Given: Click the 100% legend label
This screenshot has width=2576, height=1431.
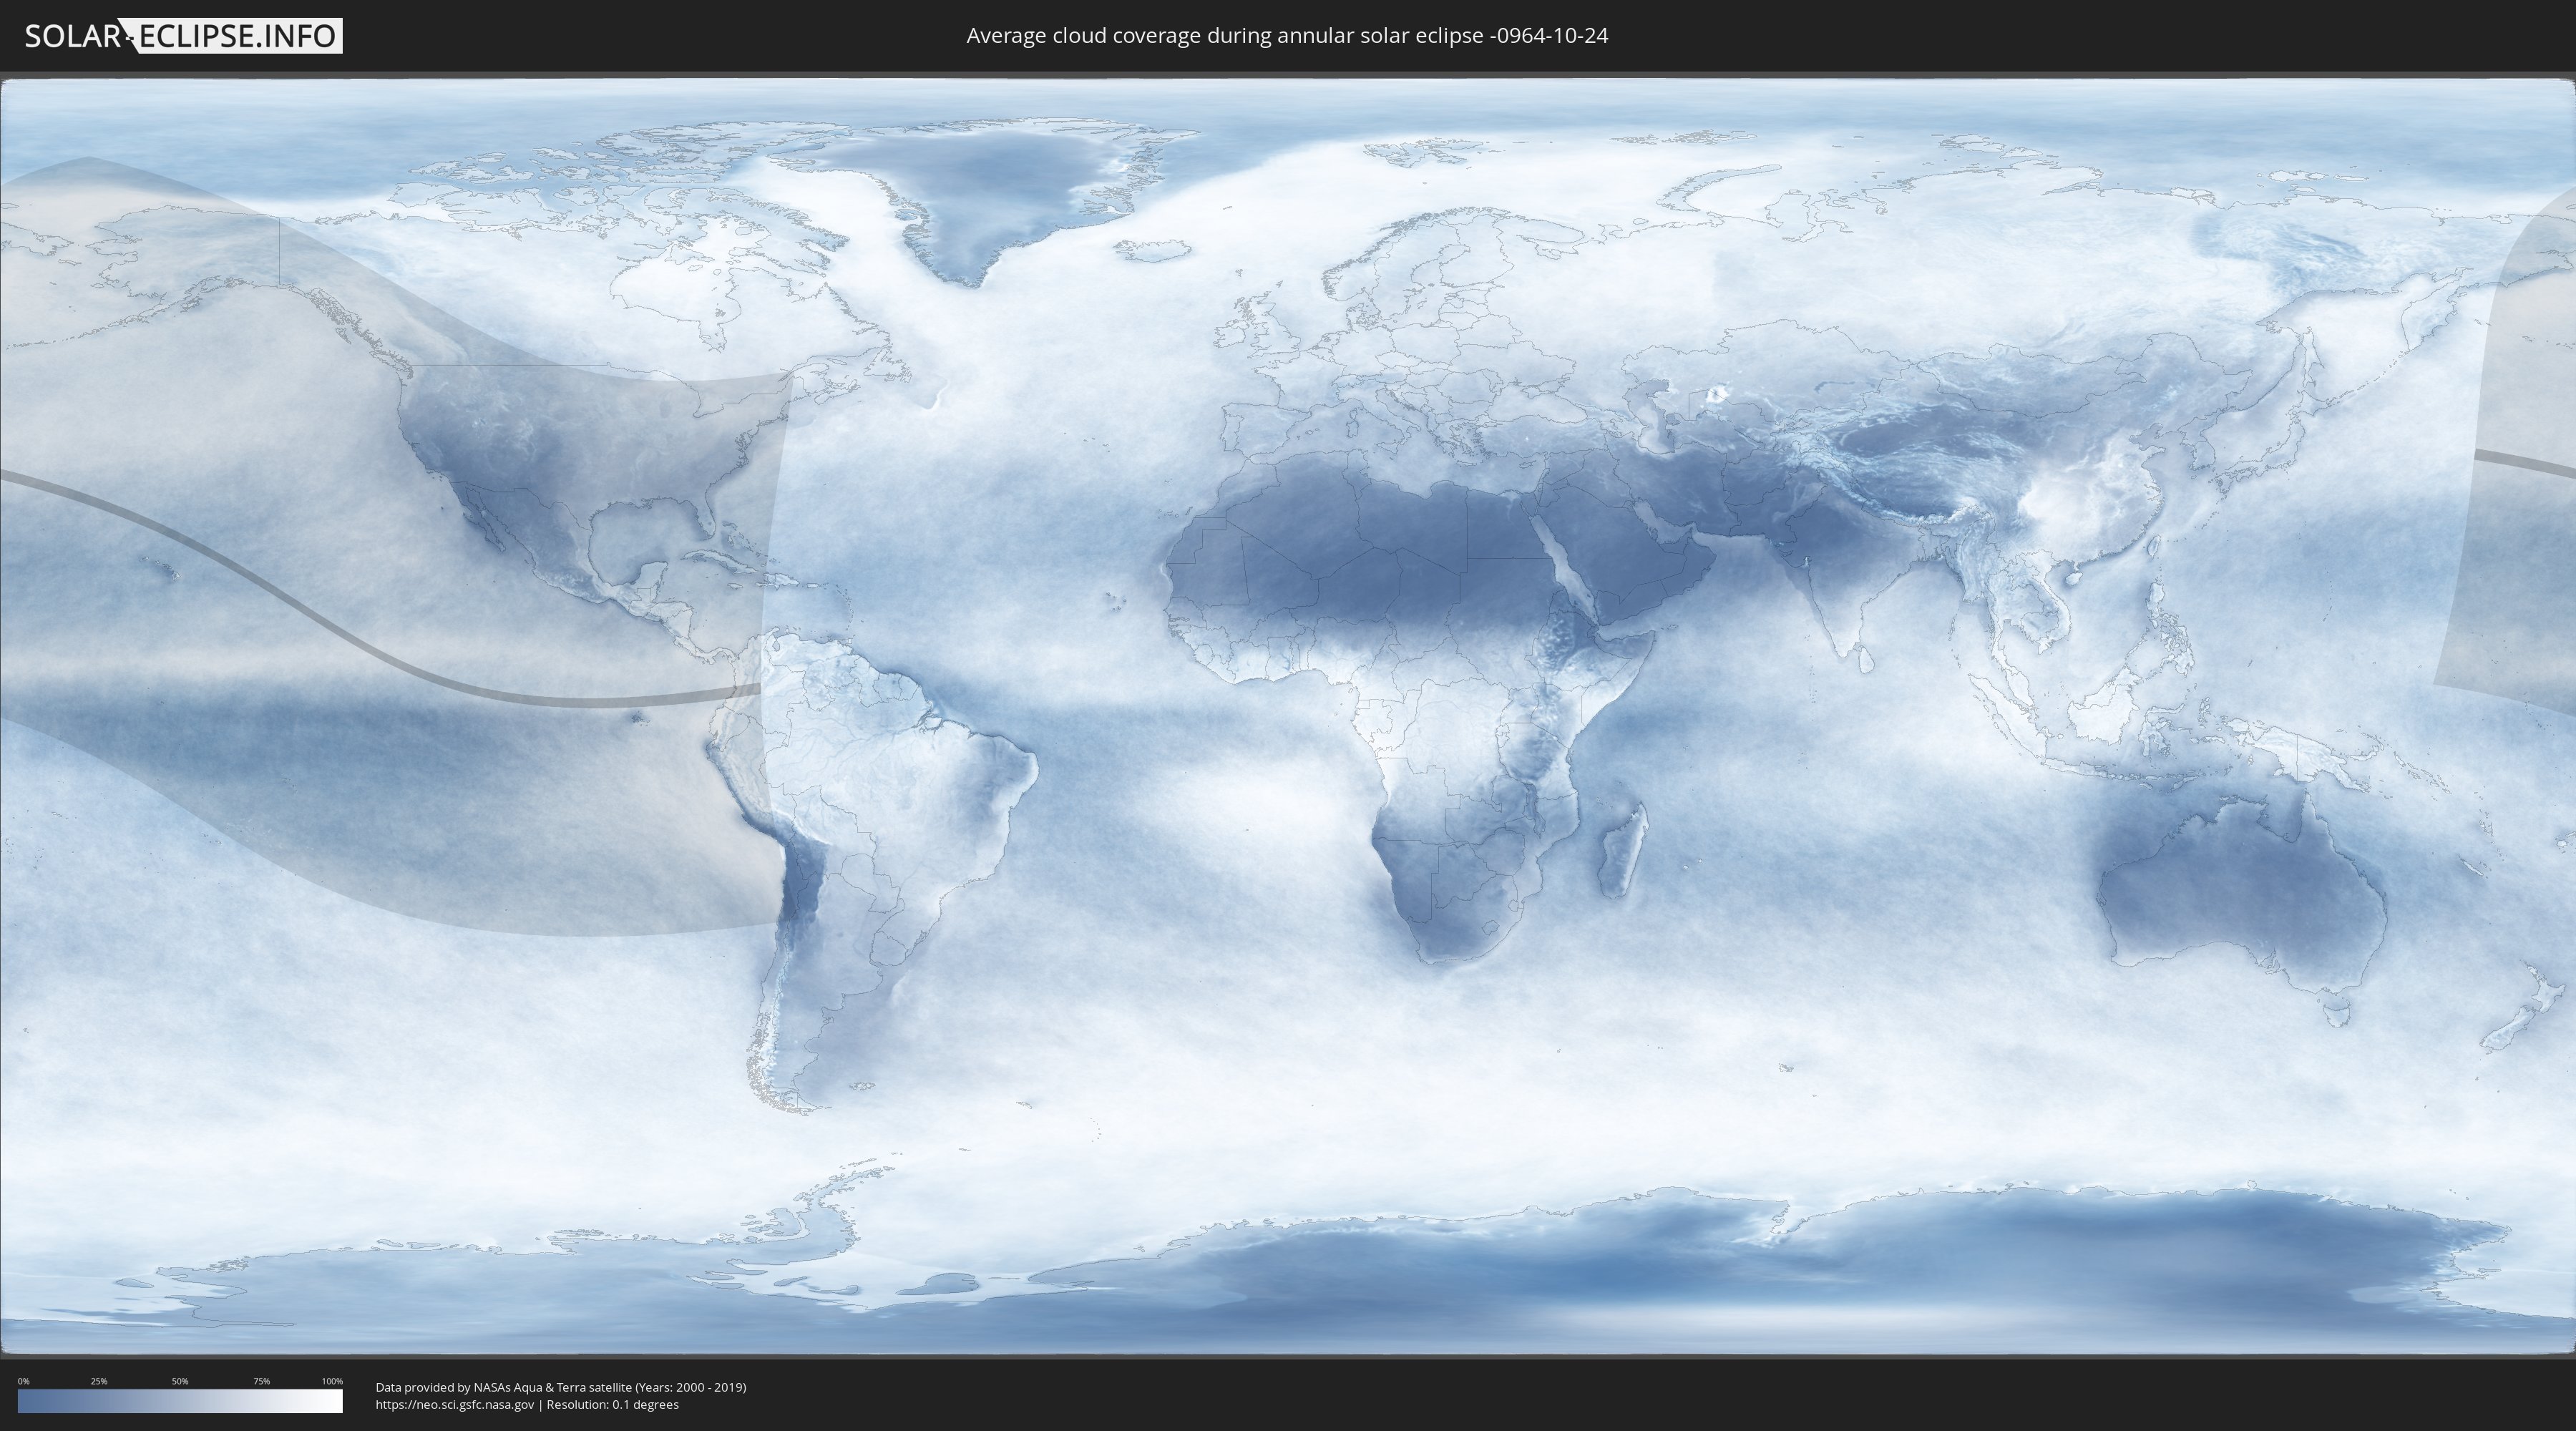Looking at the screenshot, I should click(x=332, y=1381).
